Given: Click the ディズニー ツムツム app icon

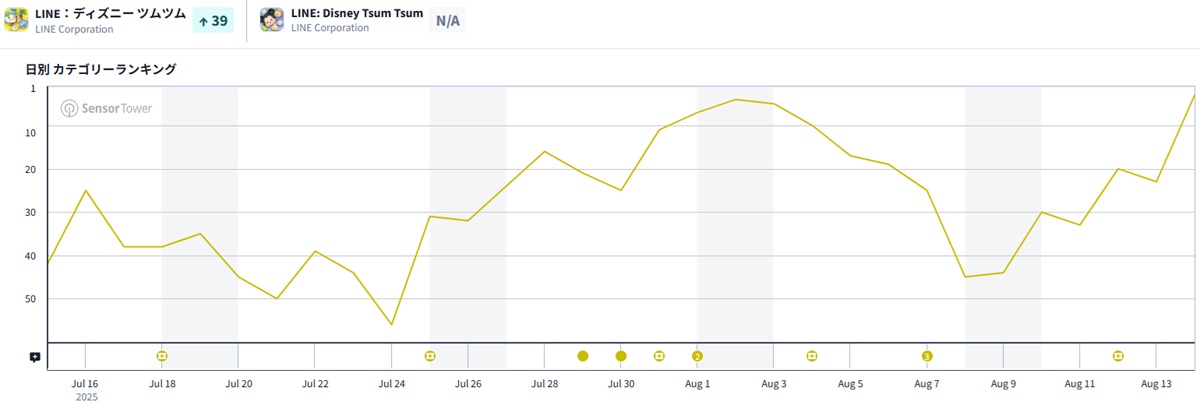Looking at the screenshot, I should coord(17,20).
